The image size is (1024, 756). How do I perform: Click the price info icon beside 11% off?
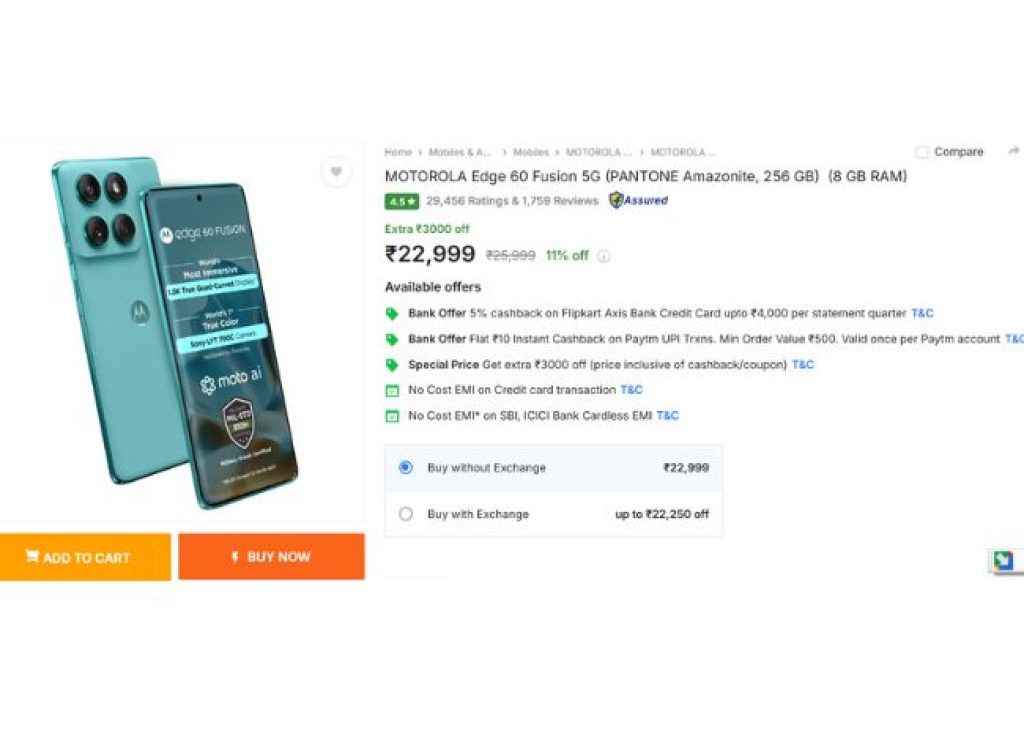pyautogui.click(x=603, y=256)
